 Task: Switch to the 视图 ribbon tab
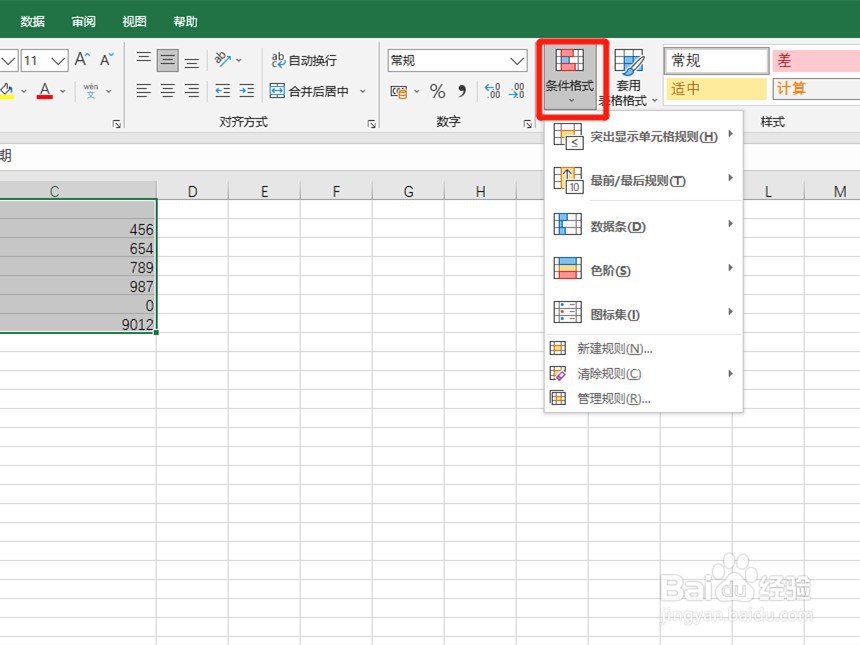pos(133,20)
